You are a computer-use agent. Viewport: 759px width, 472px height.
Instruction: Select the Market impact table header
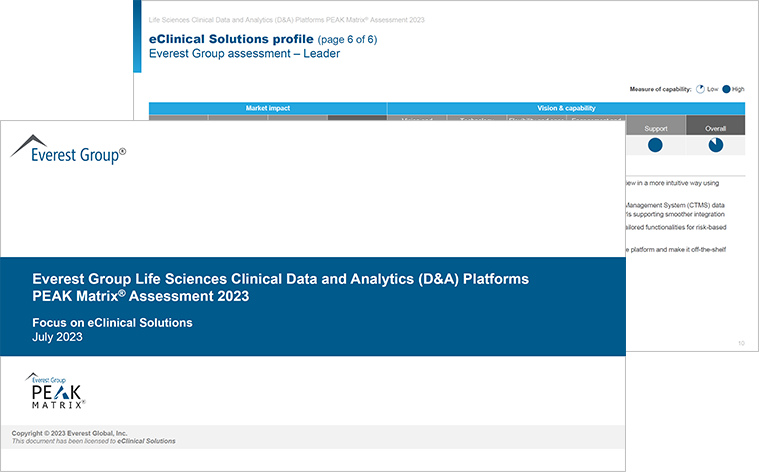click(x=267, y=108)
